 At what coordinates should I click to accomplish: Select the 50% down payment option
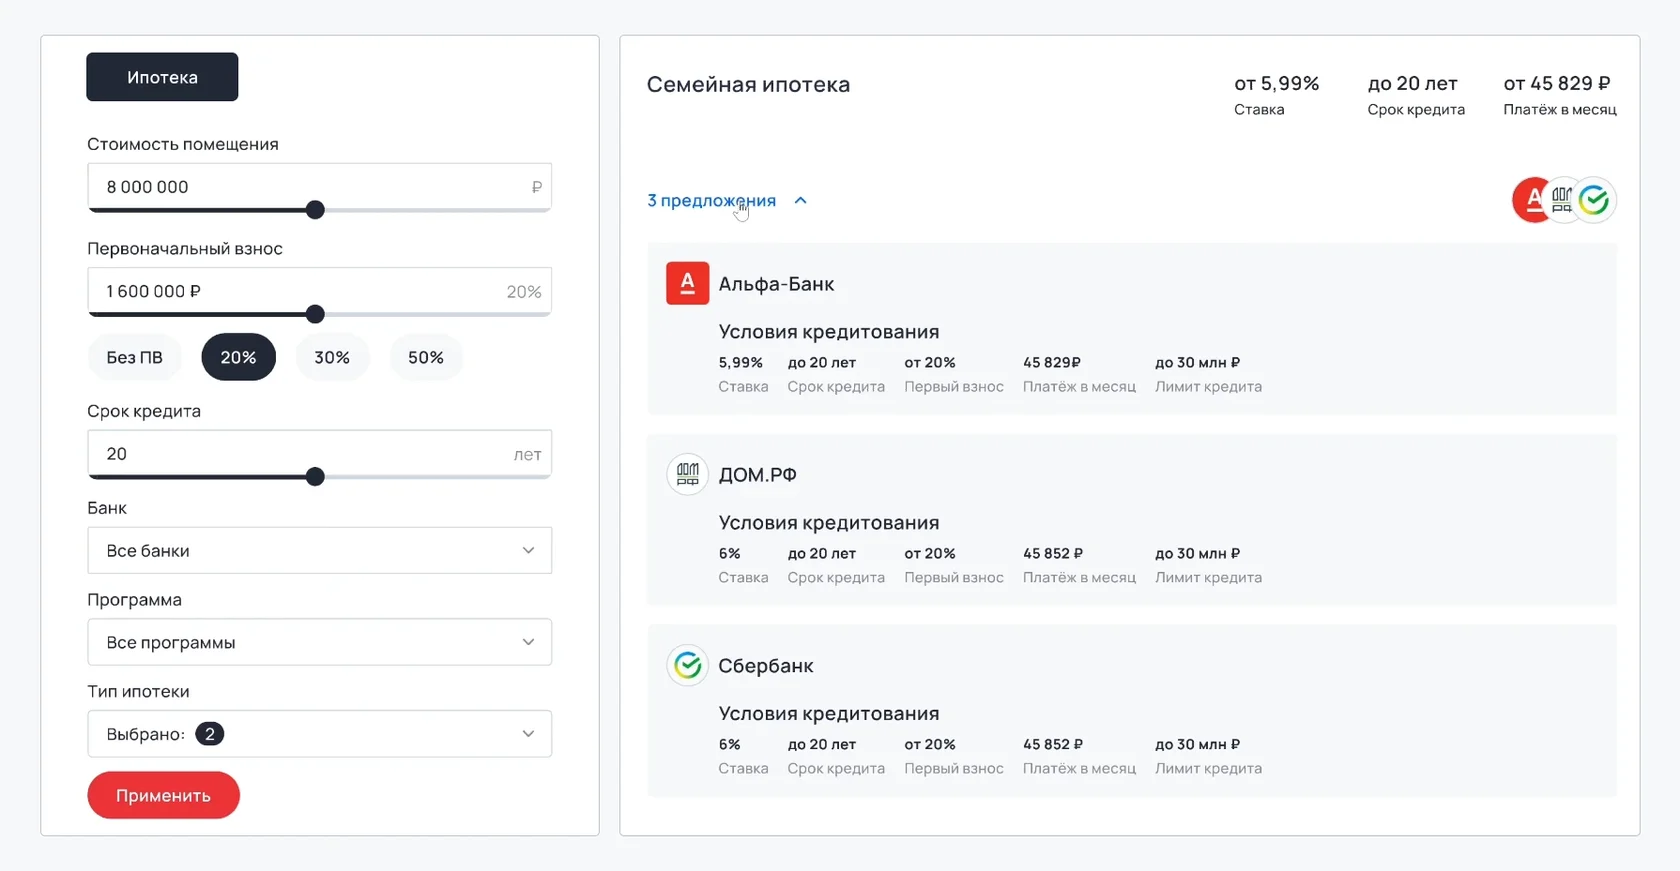click(426, 358)
